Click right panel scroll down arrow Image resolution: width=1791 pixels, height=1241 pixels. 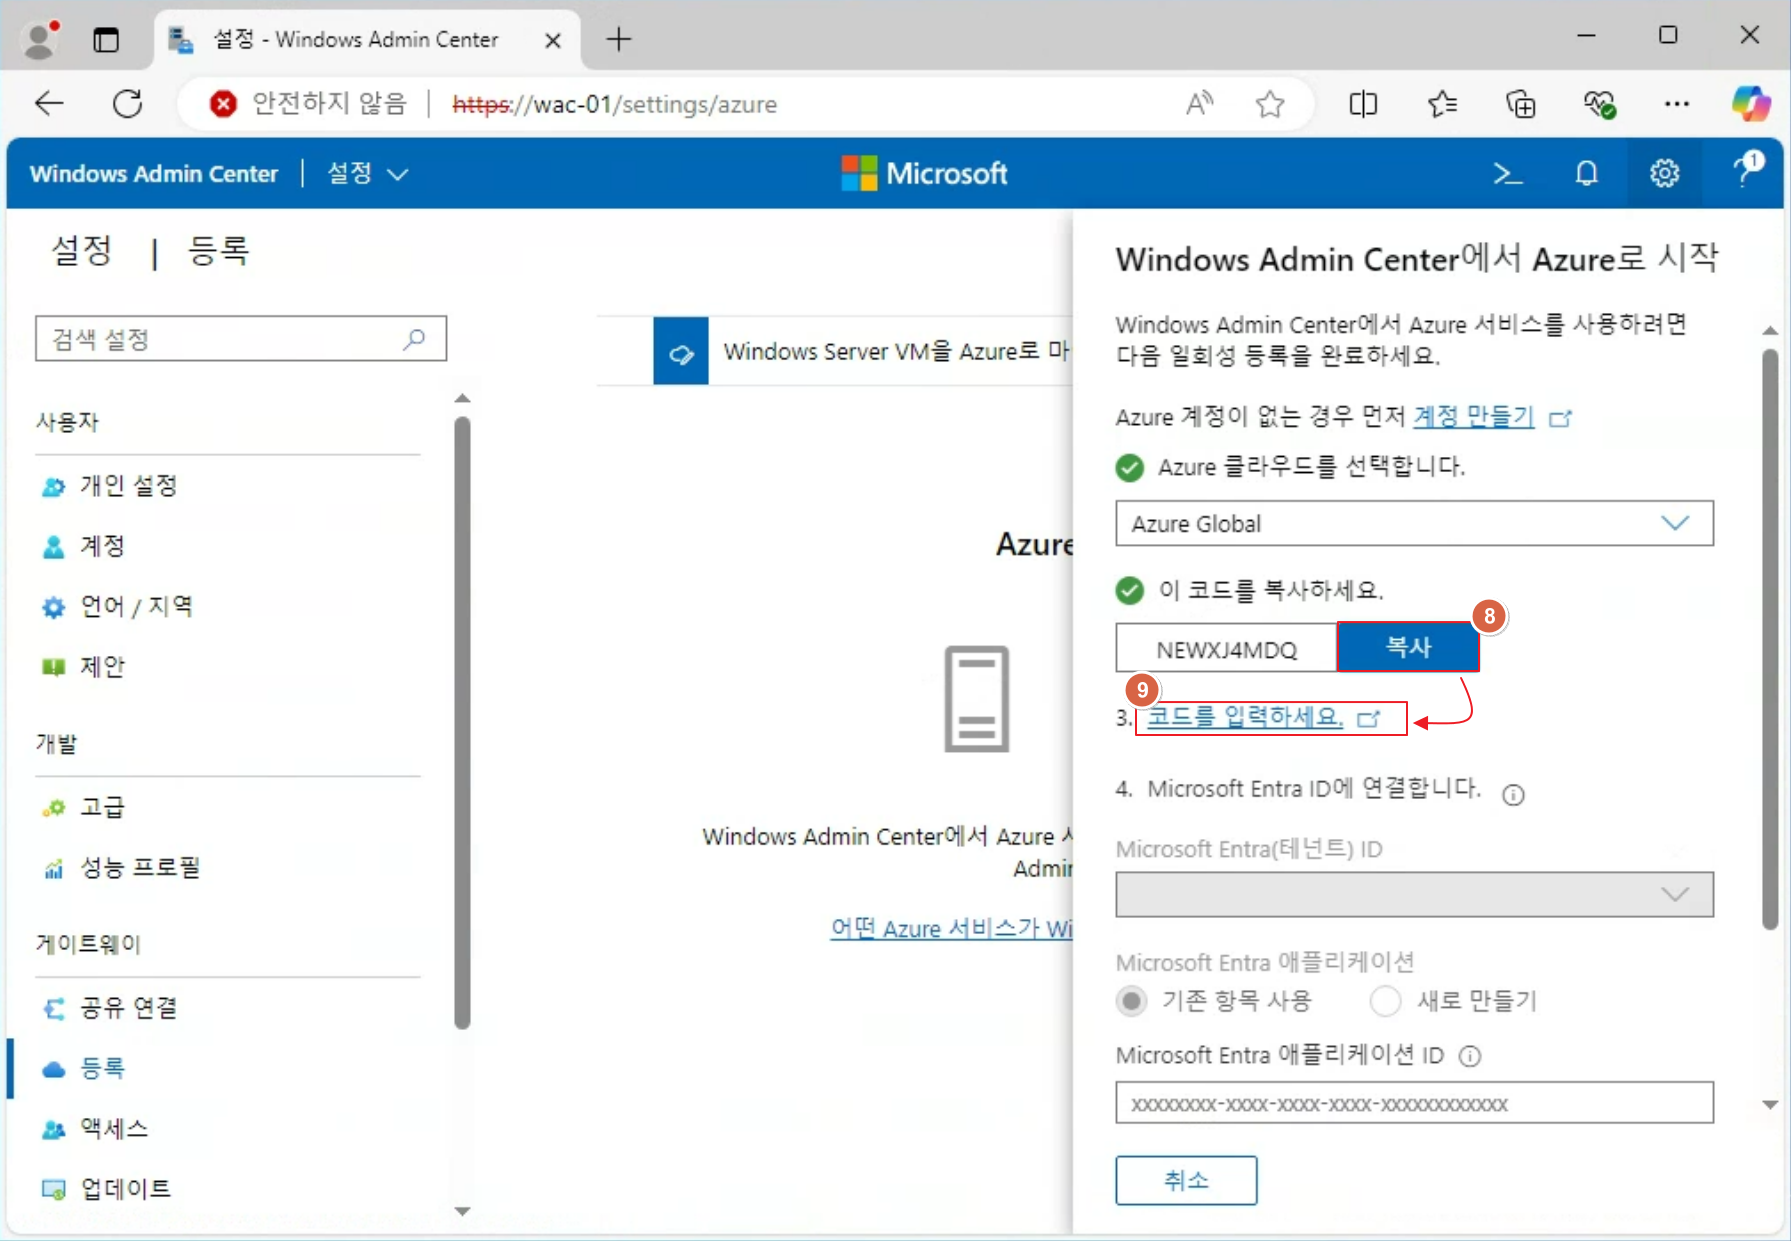point(1770,1105)
